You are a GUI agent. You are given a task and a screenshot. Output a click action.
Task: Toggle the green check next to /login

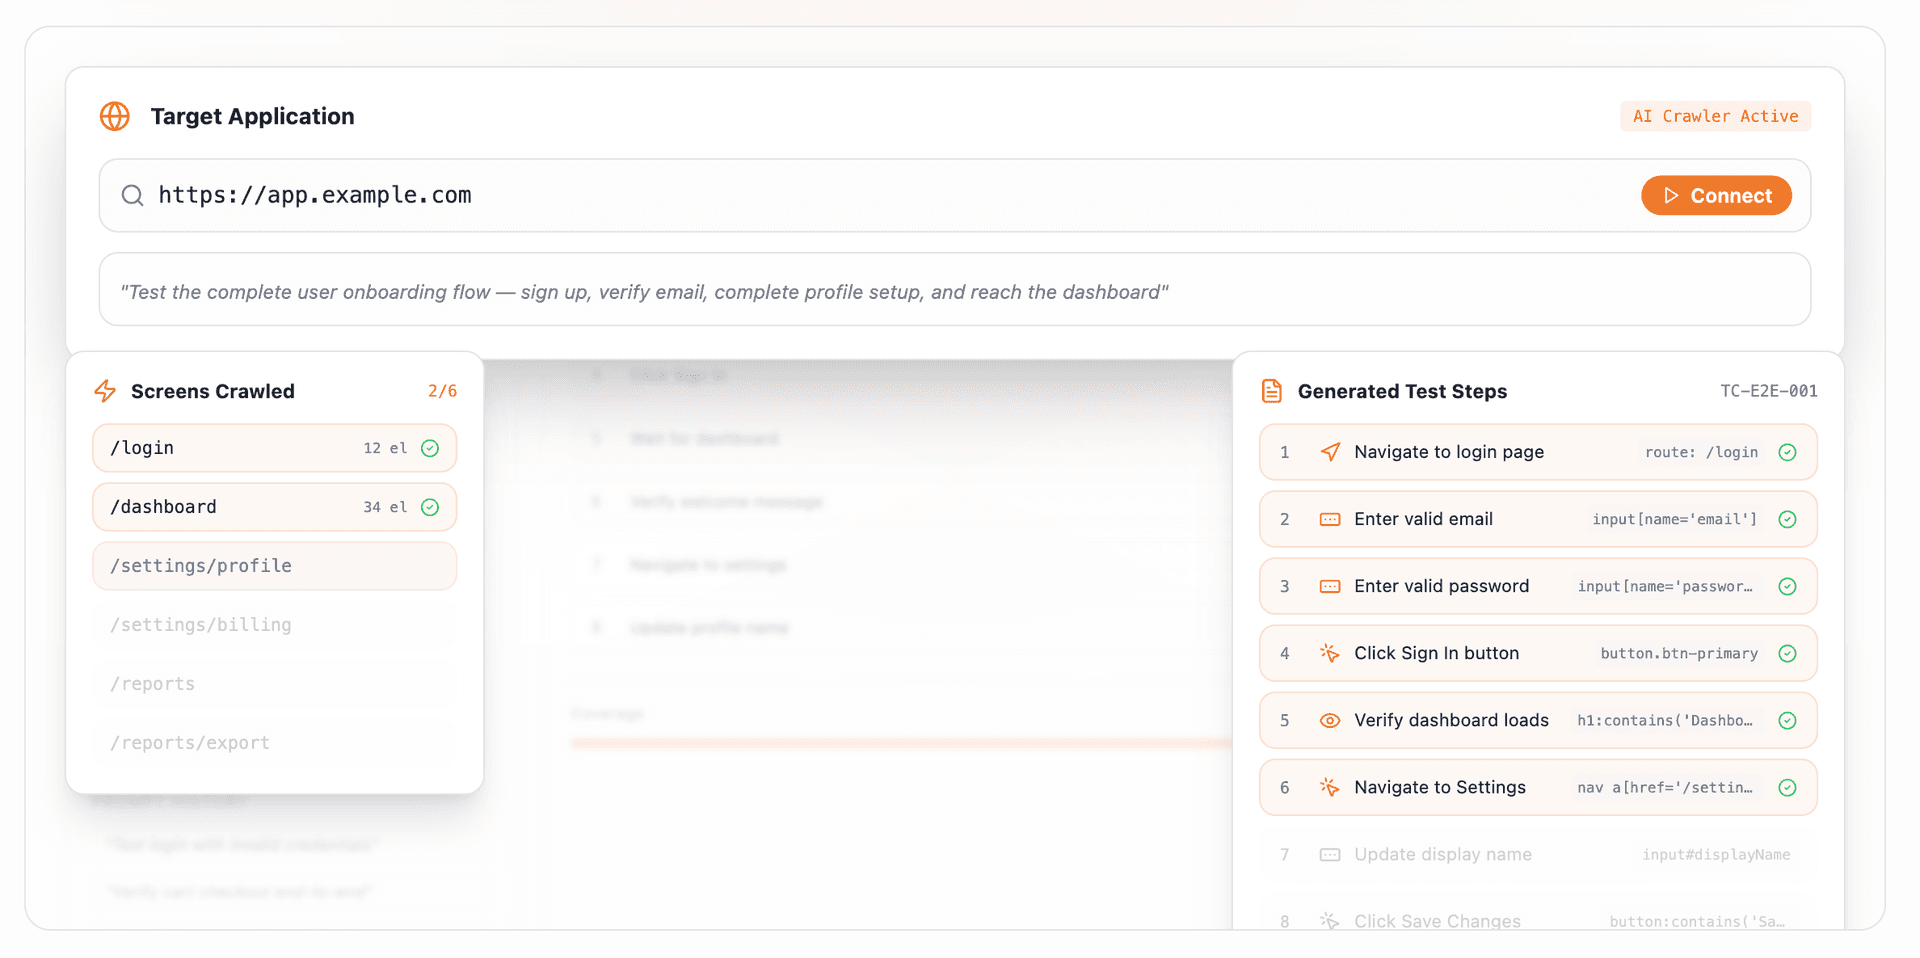431,448
